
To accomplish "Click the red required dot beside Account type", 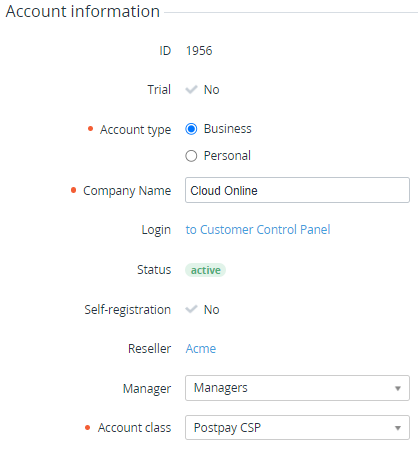I will coord(90,129).
